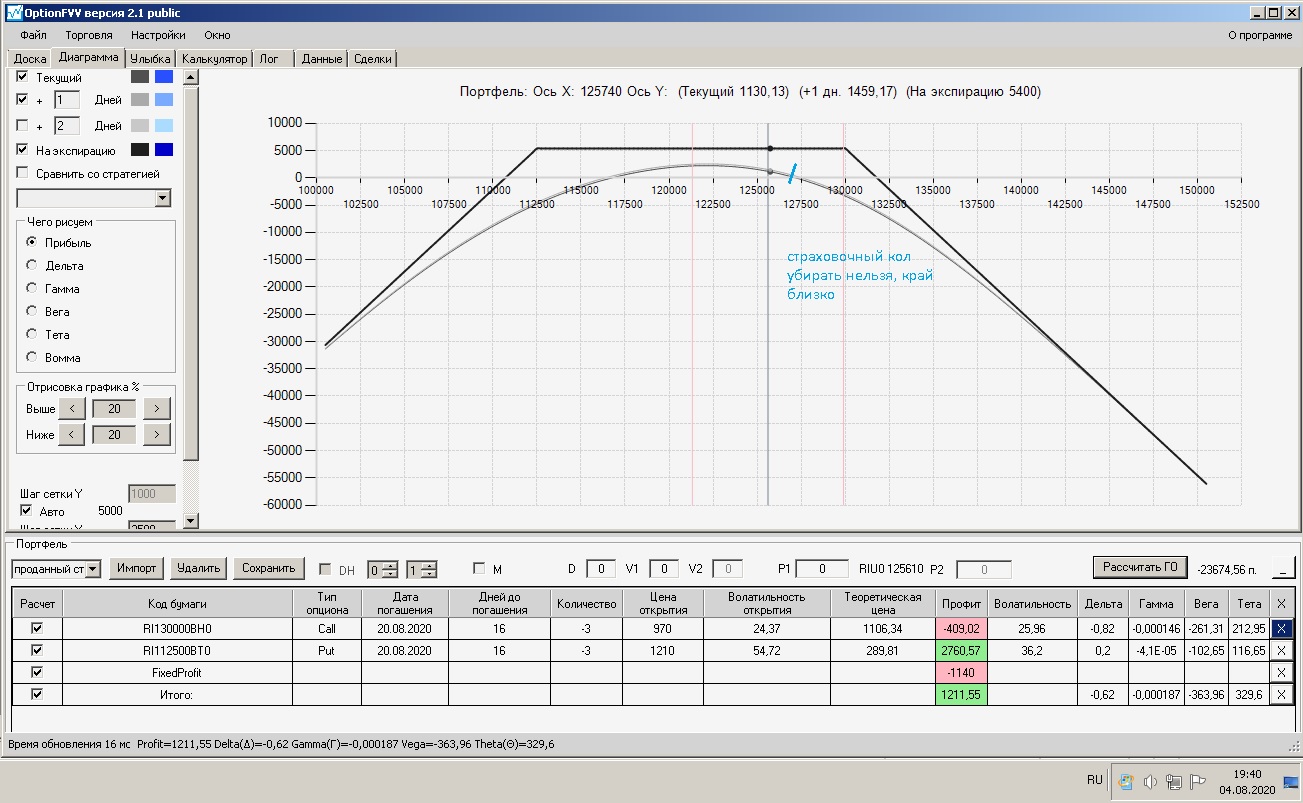The width and height of the screenshot is (1303, 803).
Task: Click the Рассчитать ГО button
Action: [x=1140, y=567]
